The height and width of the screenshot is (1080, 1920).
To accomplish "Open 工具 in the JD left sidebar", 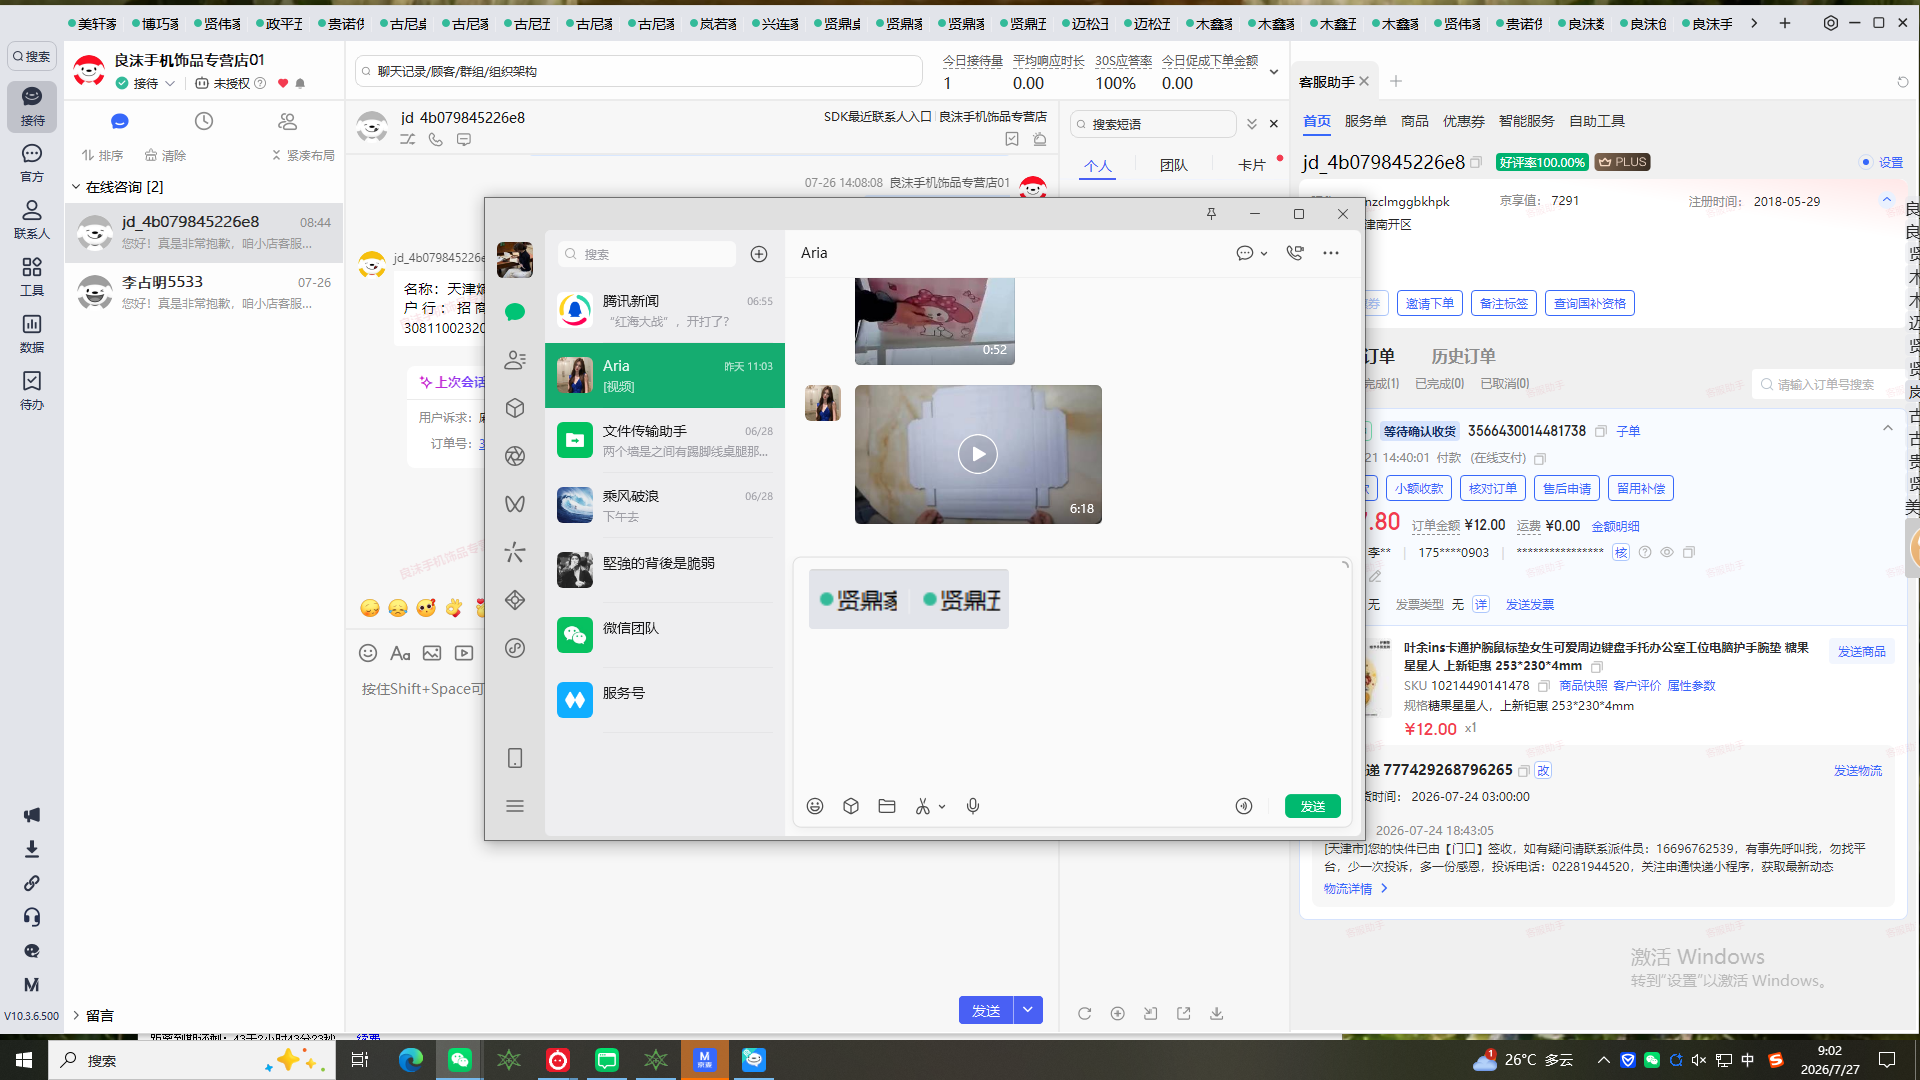I will (32, 276).
